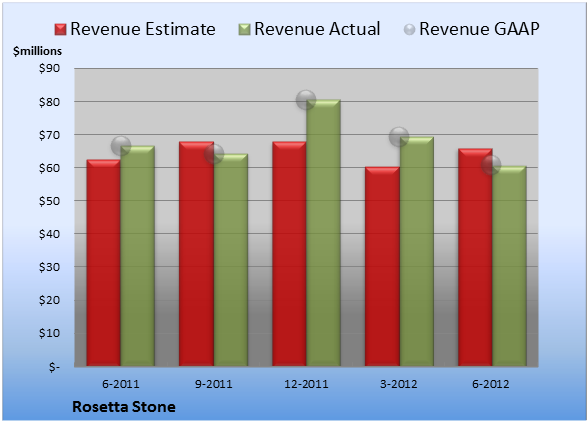Click the $80 y-axis label
The image size is (588, 422).
coord(49,102)
